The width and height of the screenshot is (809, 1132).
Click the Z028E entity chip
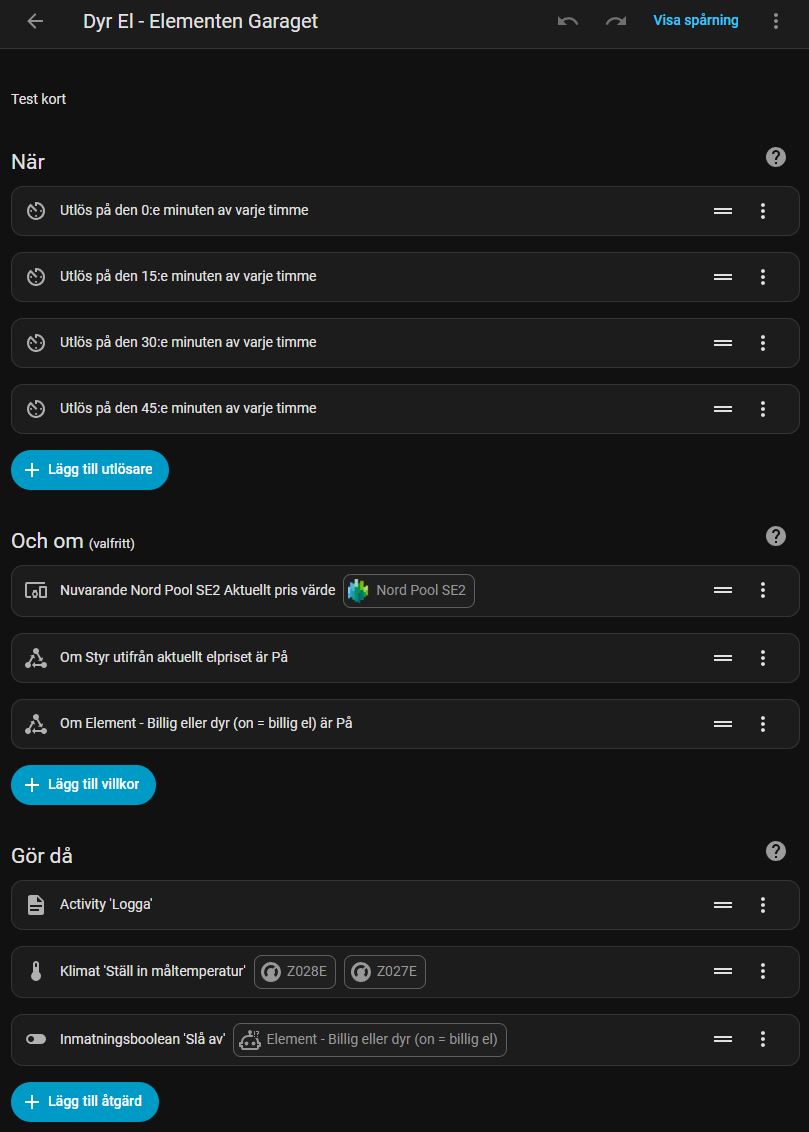(296, 972)
